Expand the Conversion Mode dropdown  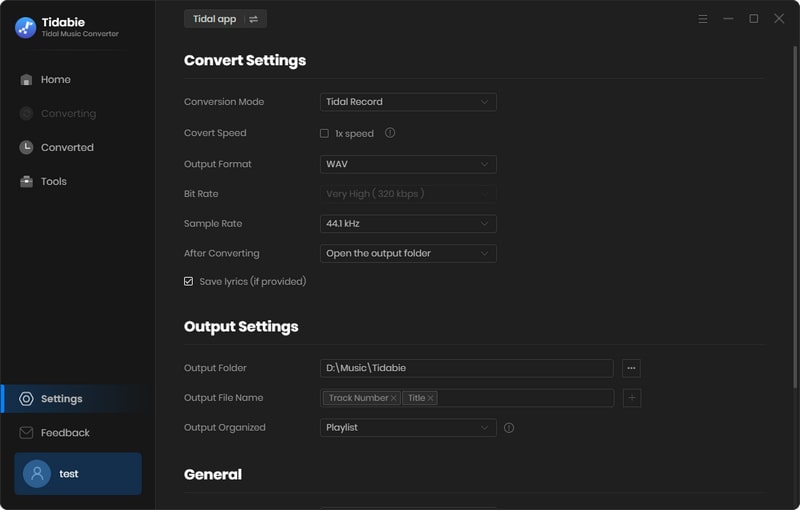point(408,102)
